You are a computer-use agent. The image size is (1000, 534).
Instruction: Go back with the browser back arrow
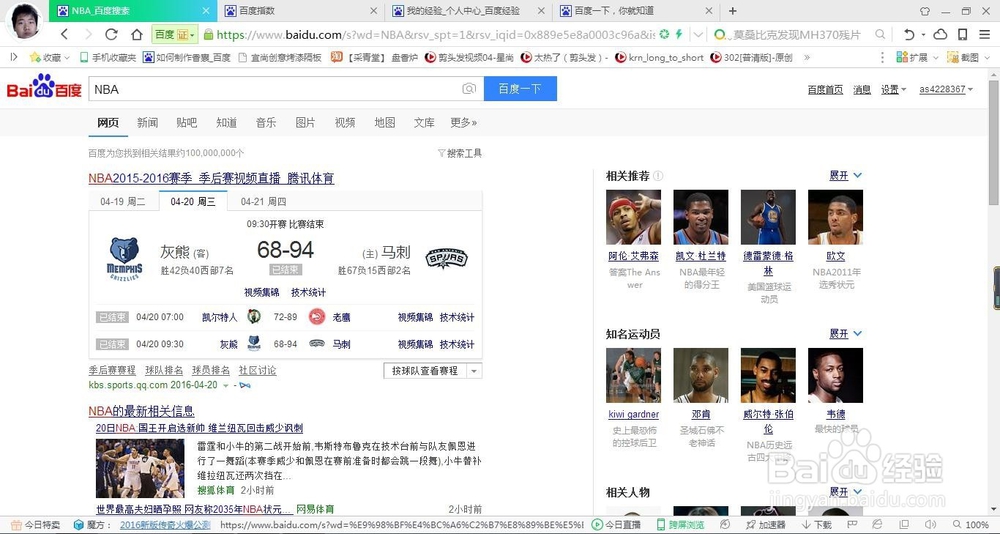(x=64, y=34)
